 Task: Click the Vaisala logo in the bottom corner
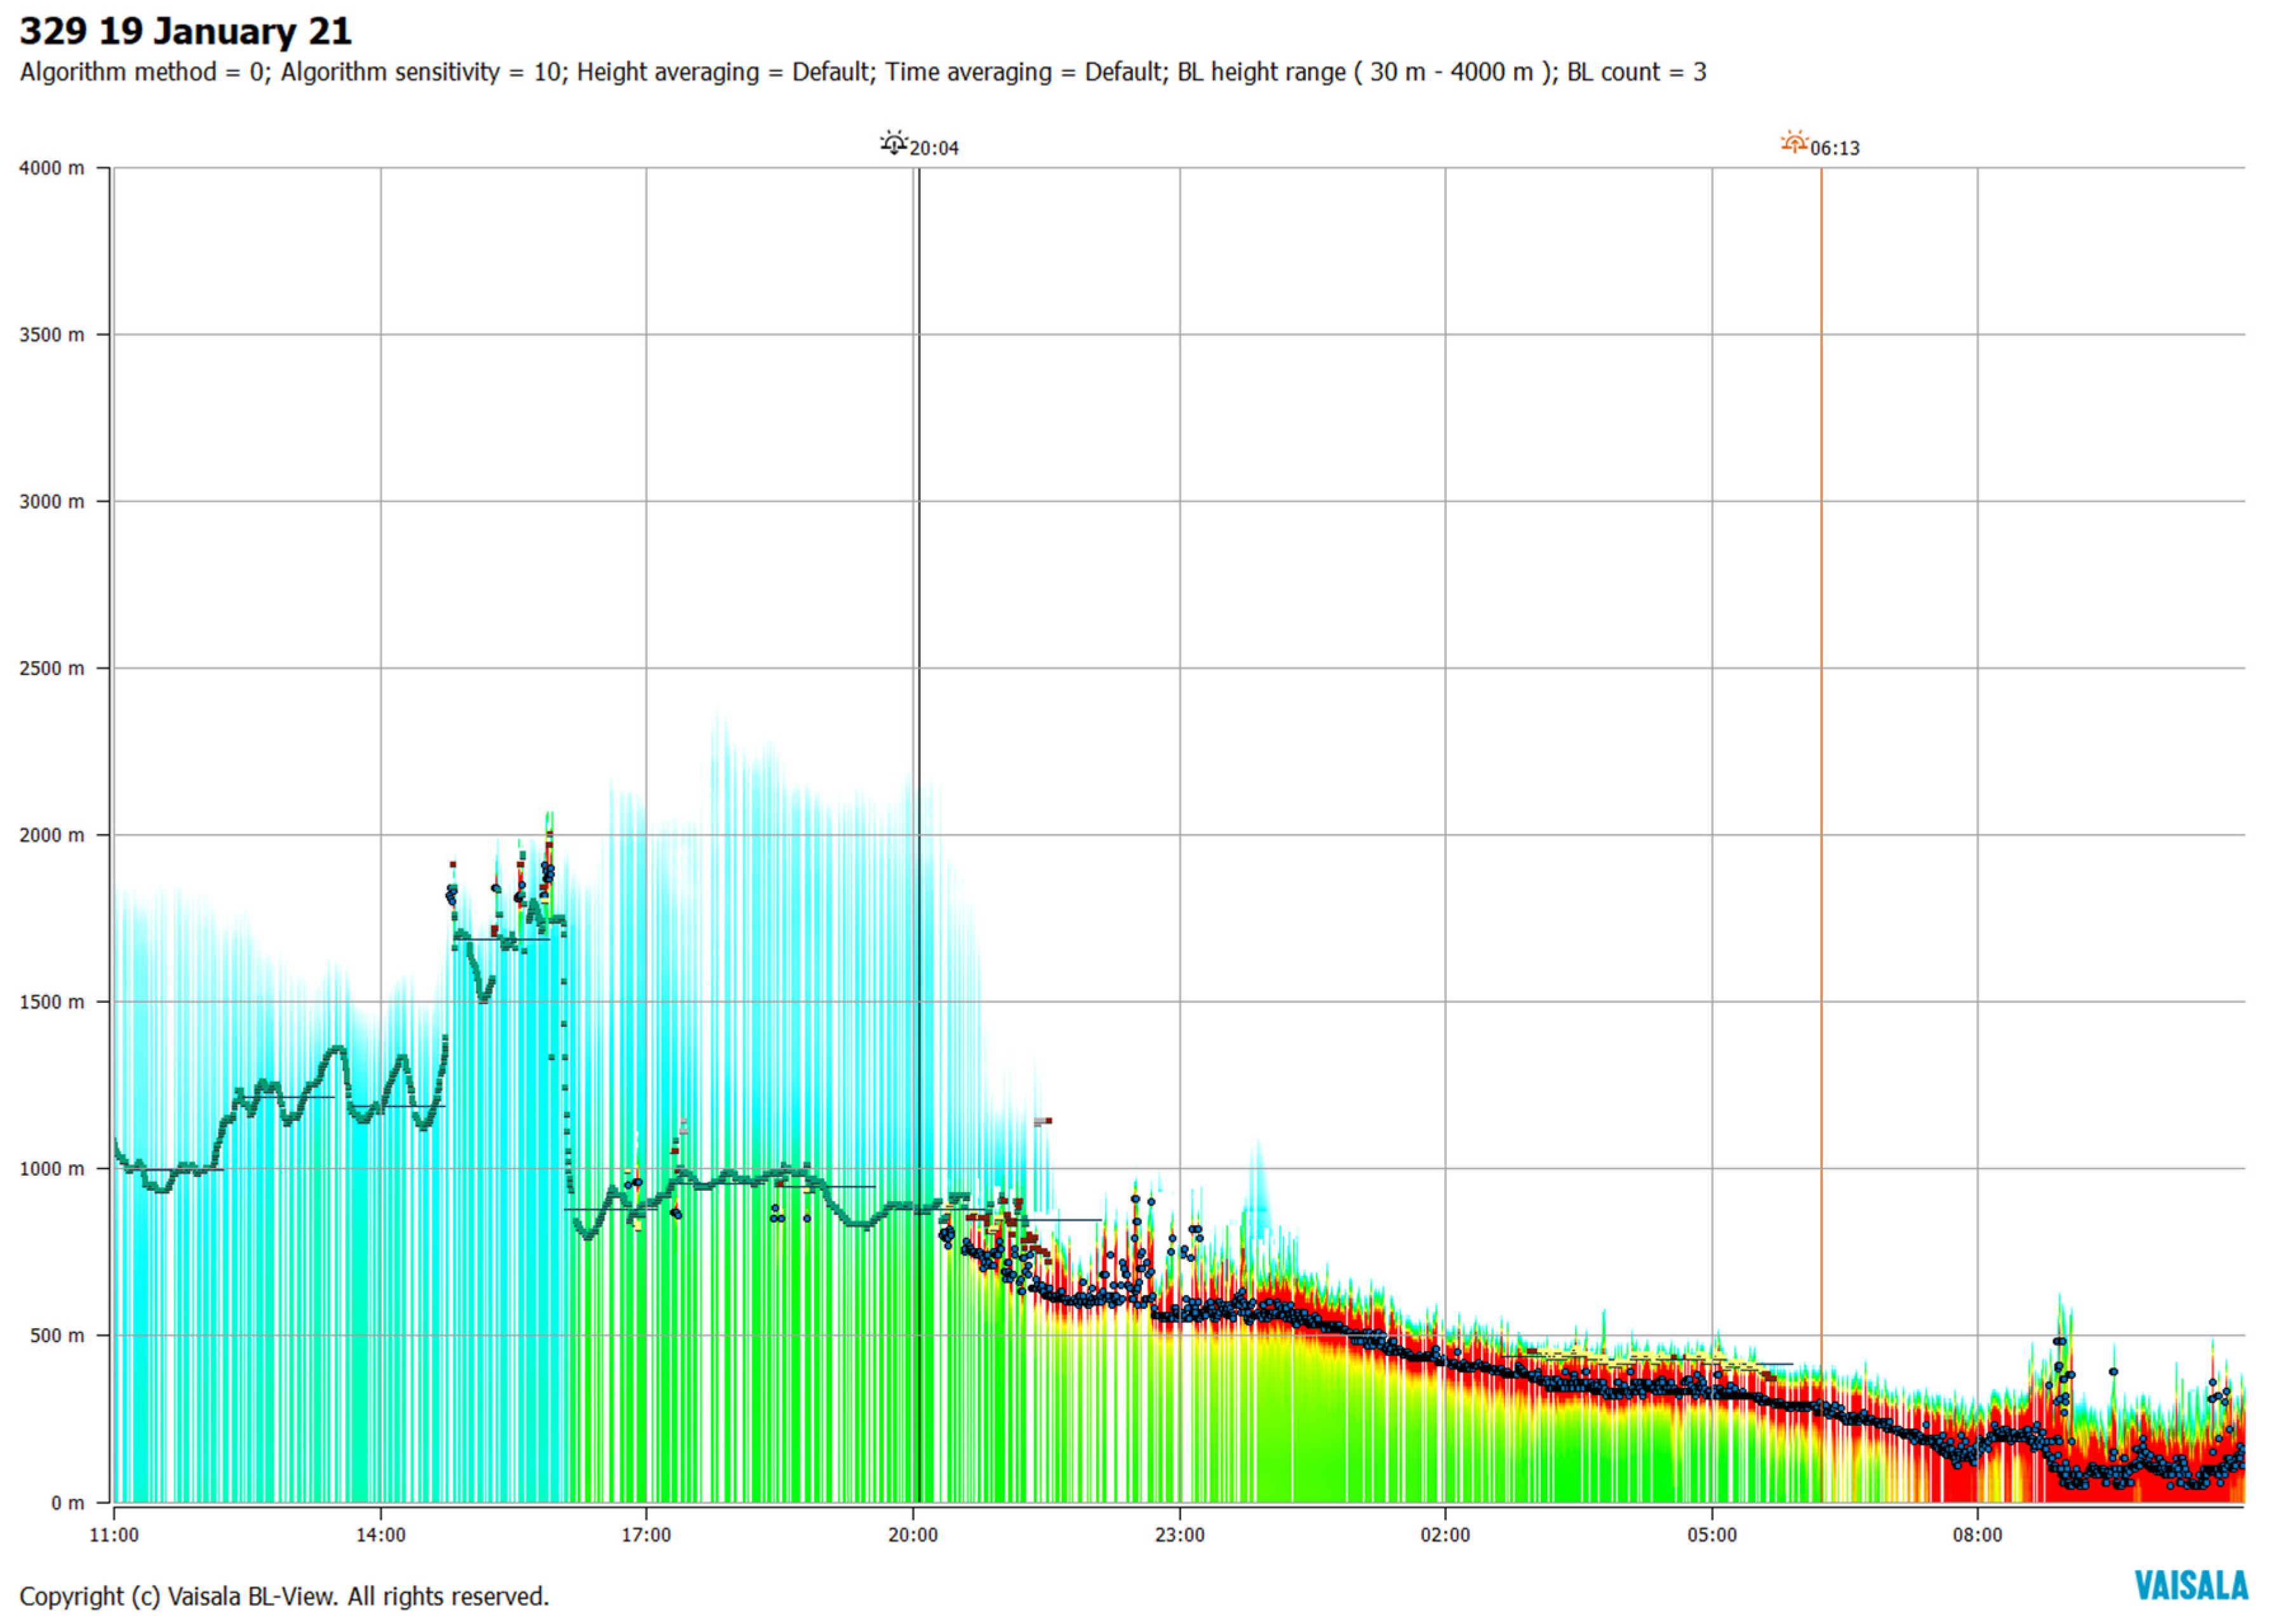[2190, 1586]
